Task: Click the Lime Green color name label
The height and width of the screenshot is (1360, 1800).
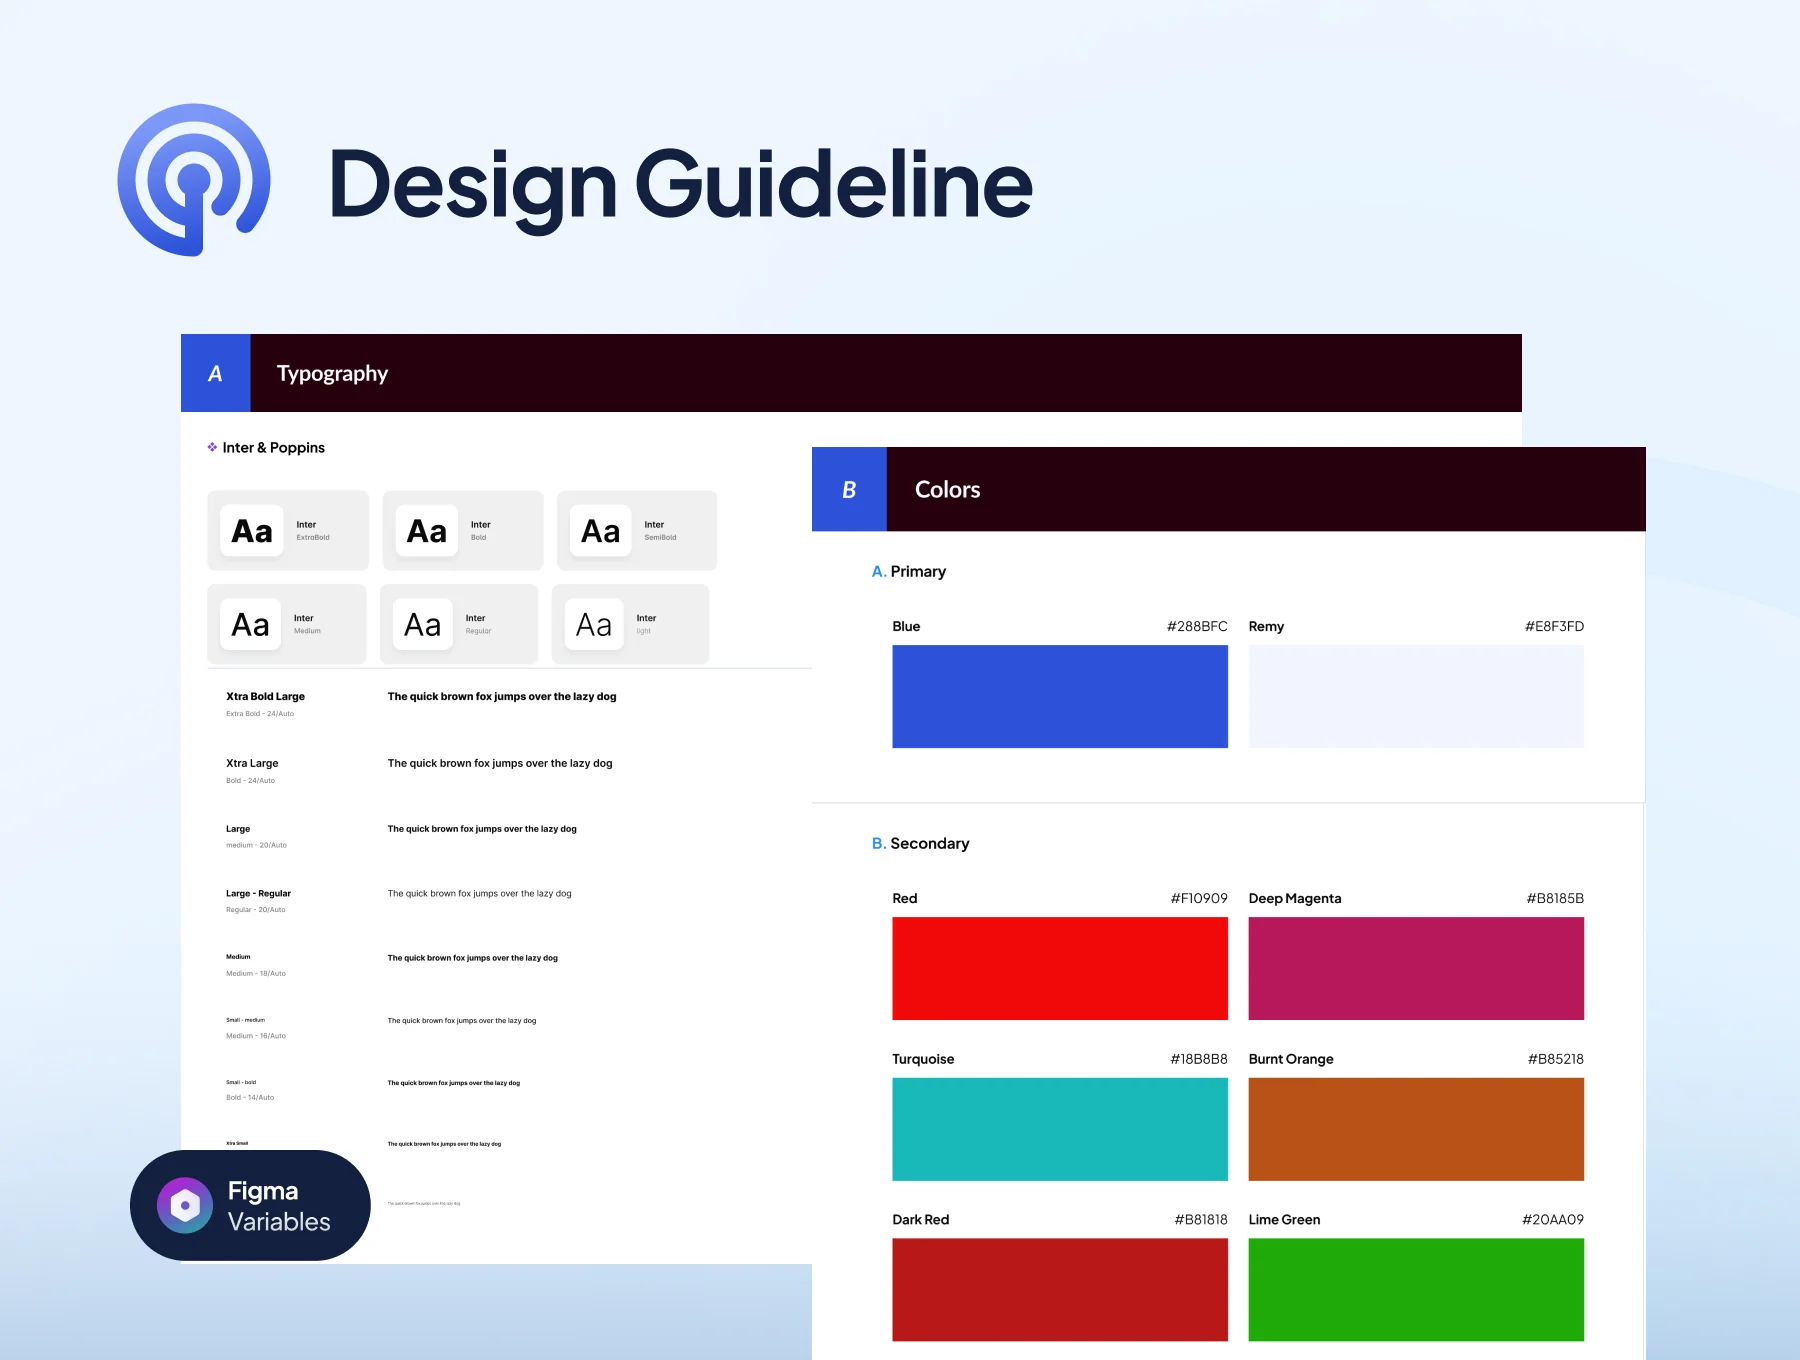Action: tap(1285, 1219)
